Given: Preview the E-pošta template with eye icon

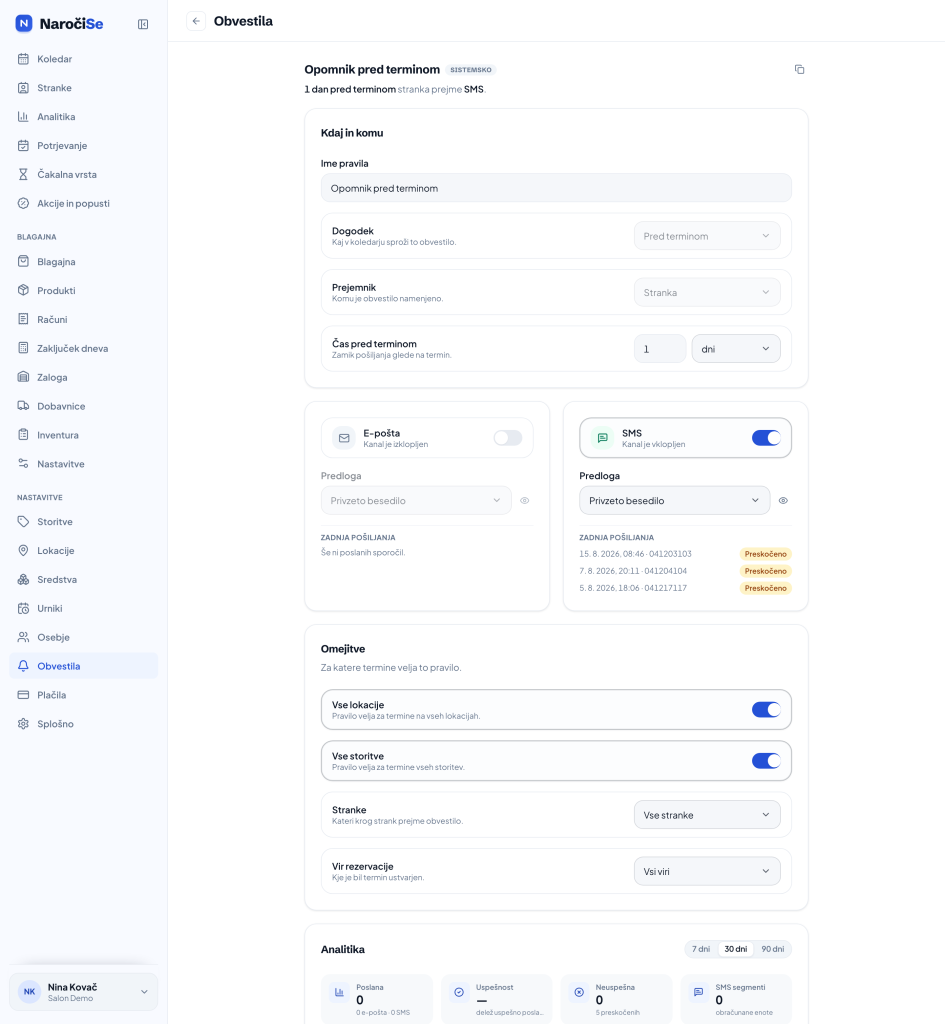Looking at the screenshot, I should 524,500.
